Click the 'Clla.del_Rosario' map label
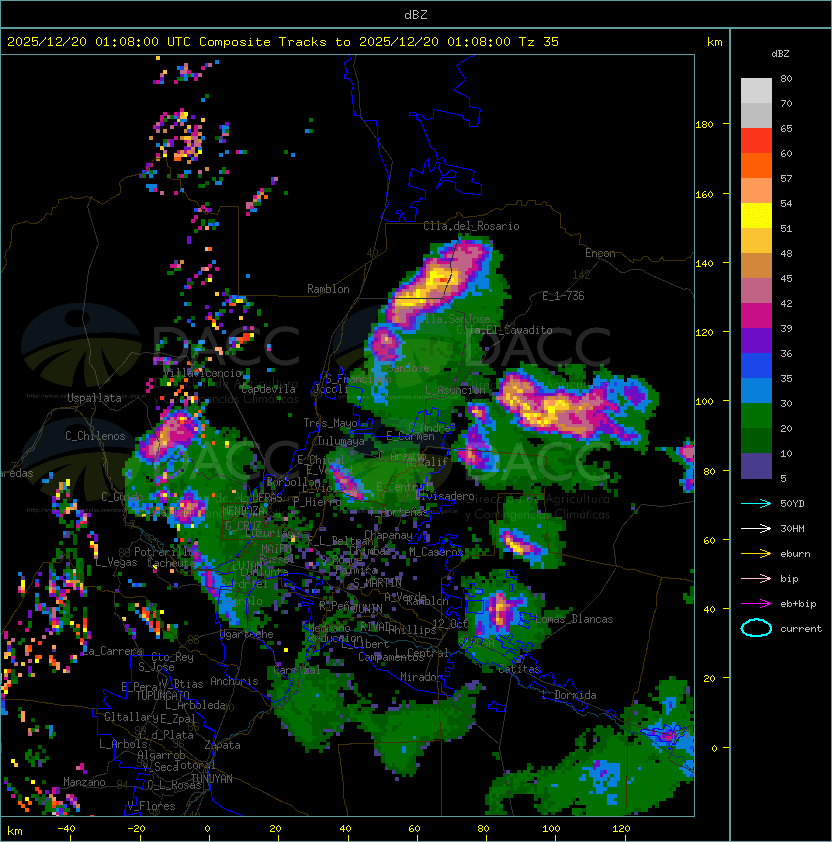The image size is (832, 842). click(471, 226)
